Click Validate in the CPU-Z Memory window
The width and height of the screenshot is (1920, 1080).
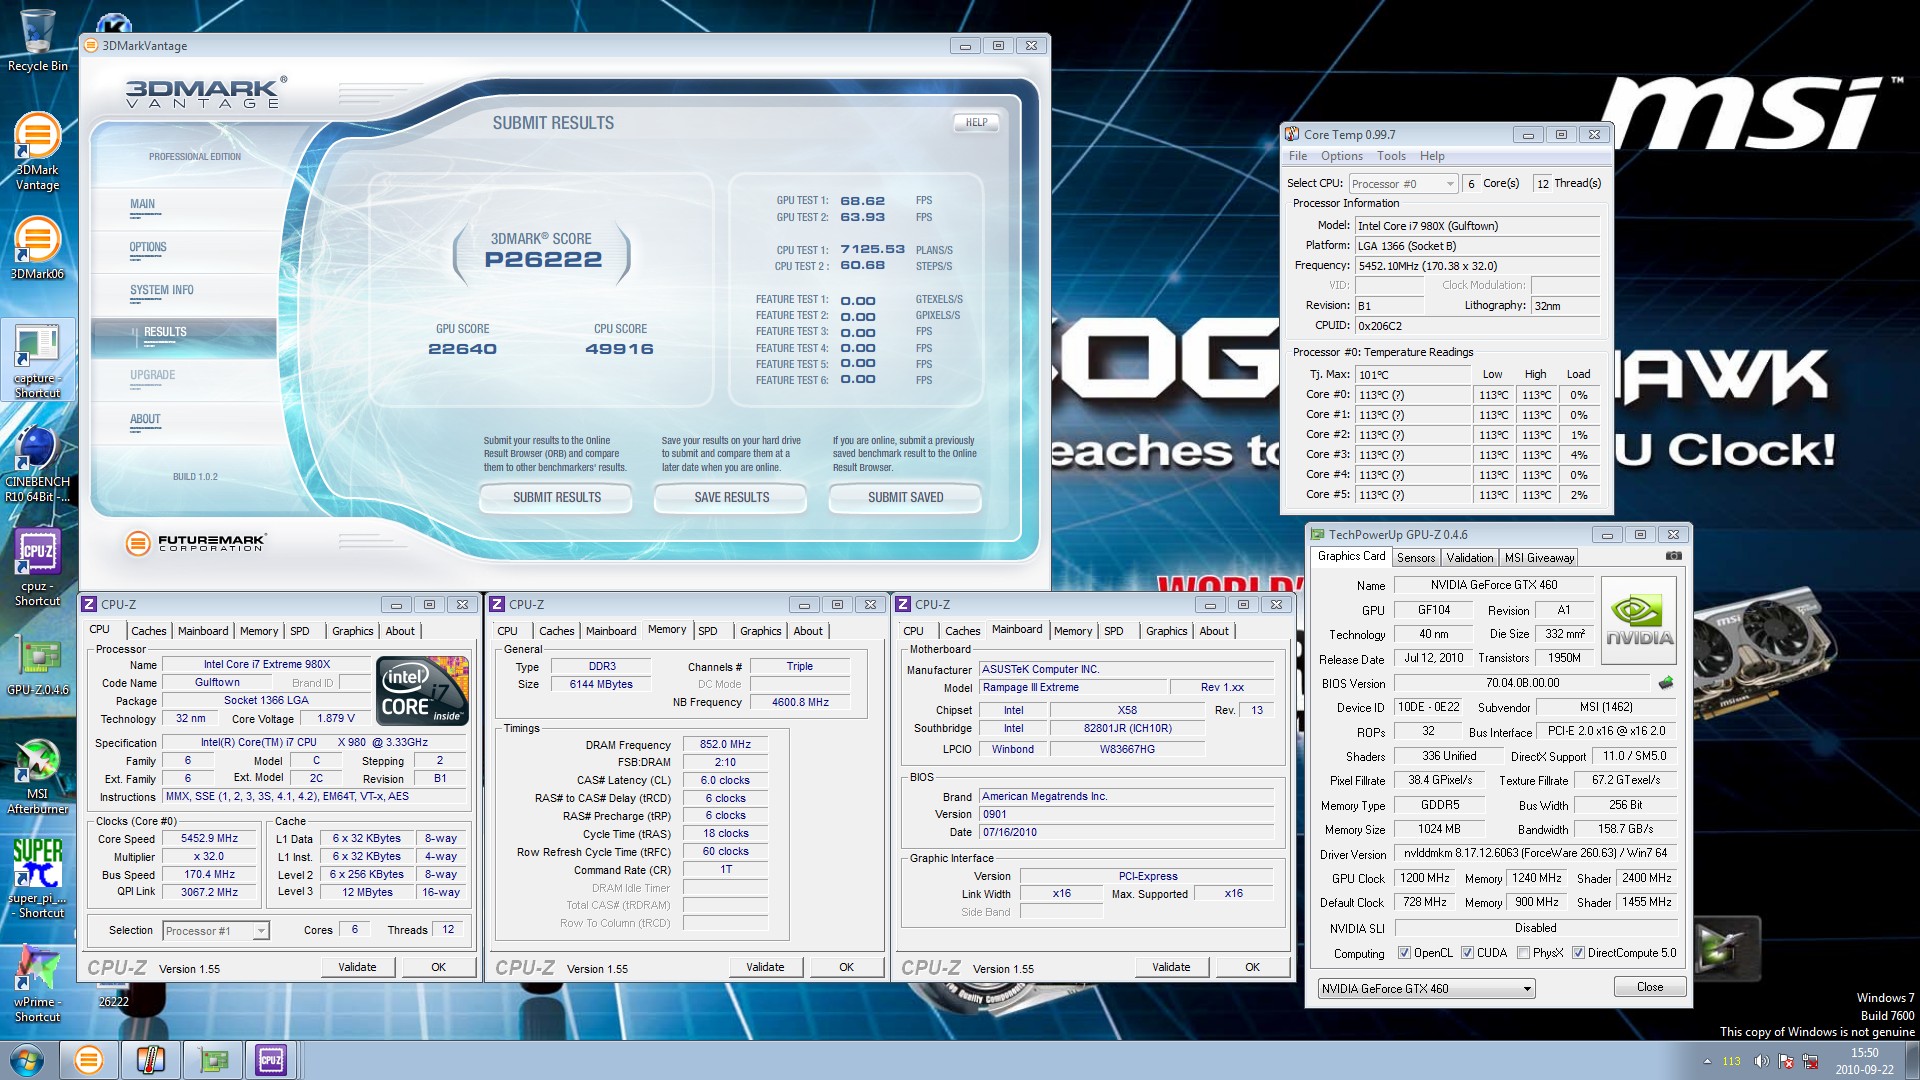tap(765, 967)
